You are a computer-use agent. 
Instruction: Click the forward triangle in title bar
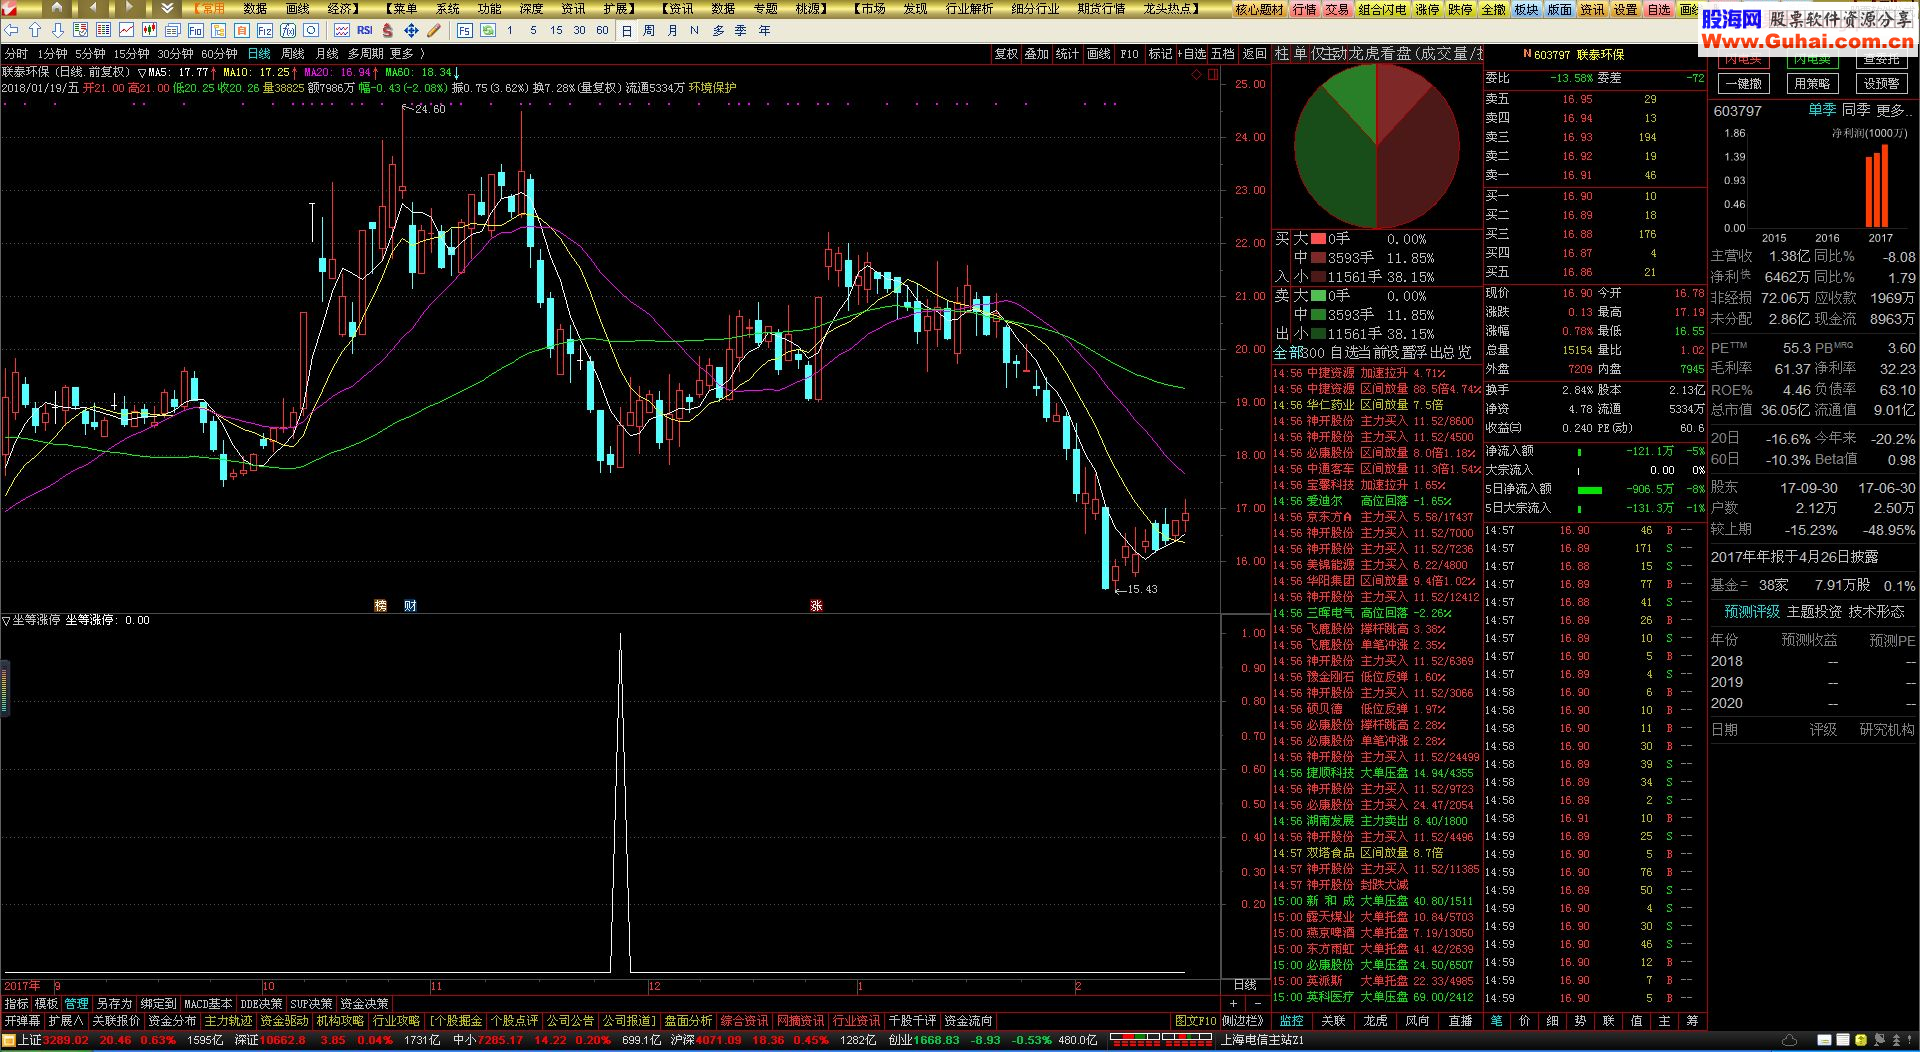tap(129, 8)
